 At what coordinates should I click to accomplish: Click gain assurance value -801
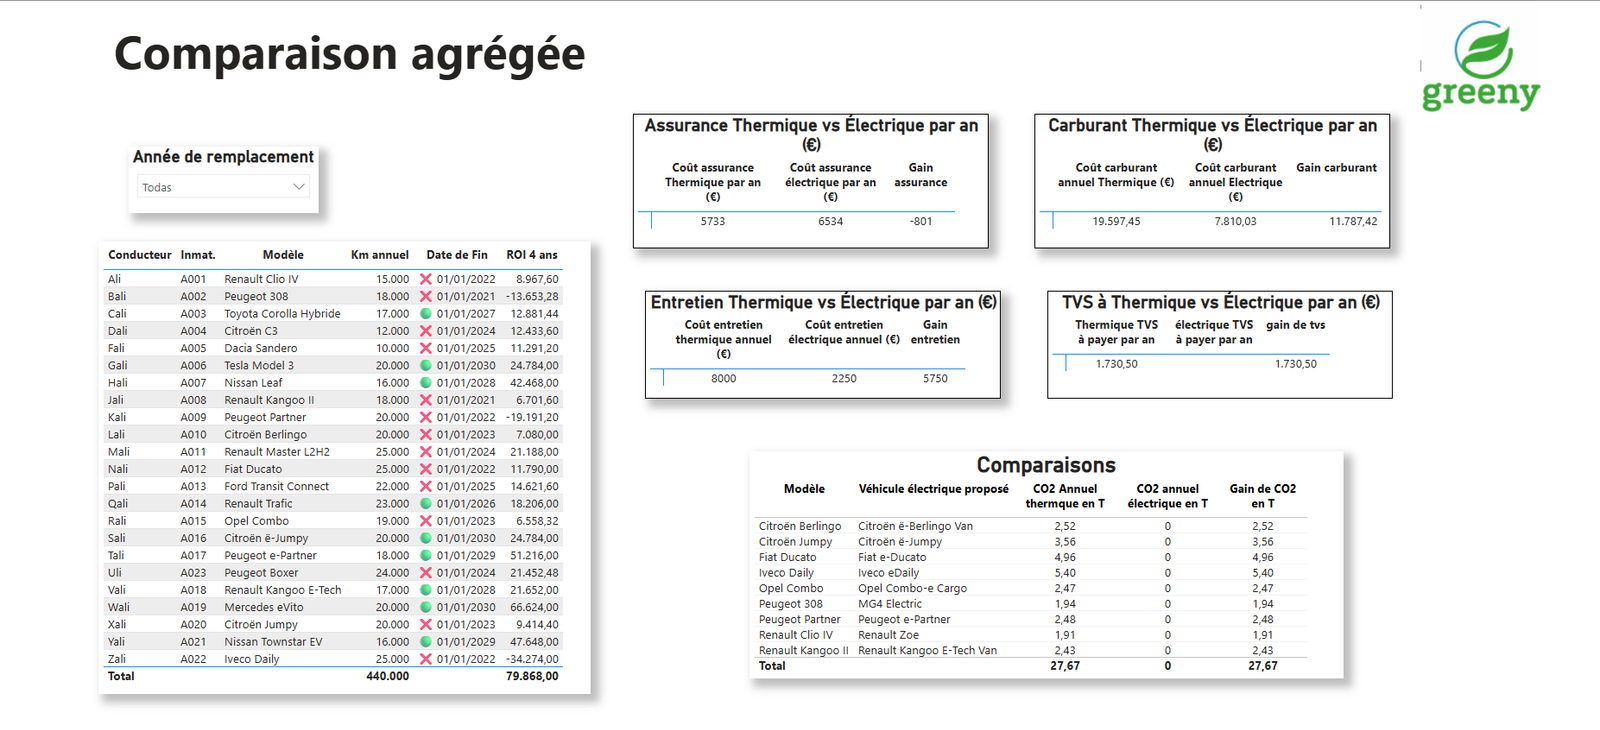(x=921, y=221)
